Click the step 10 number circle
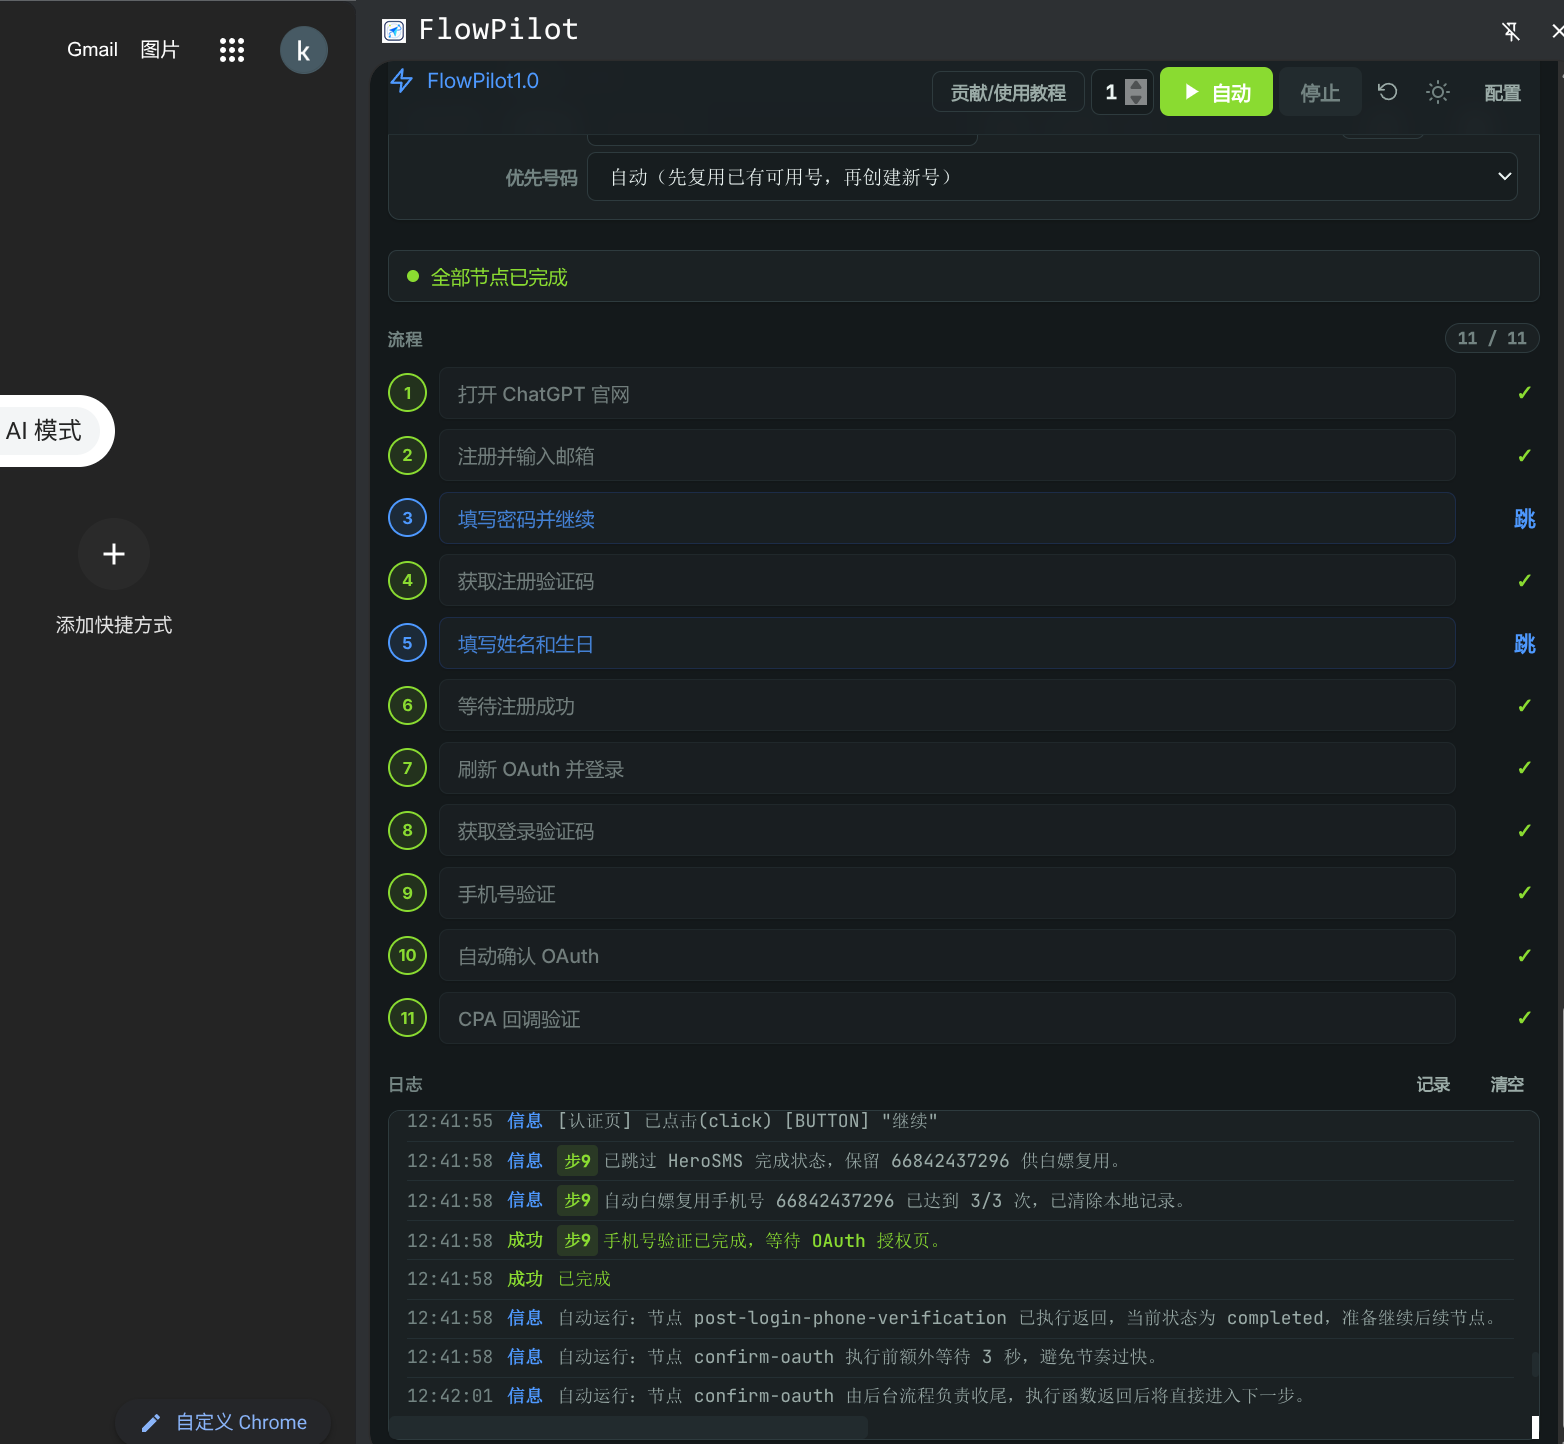Viewport: 1564px width, 1444px height. (407, 955)
